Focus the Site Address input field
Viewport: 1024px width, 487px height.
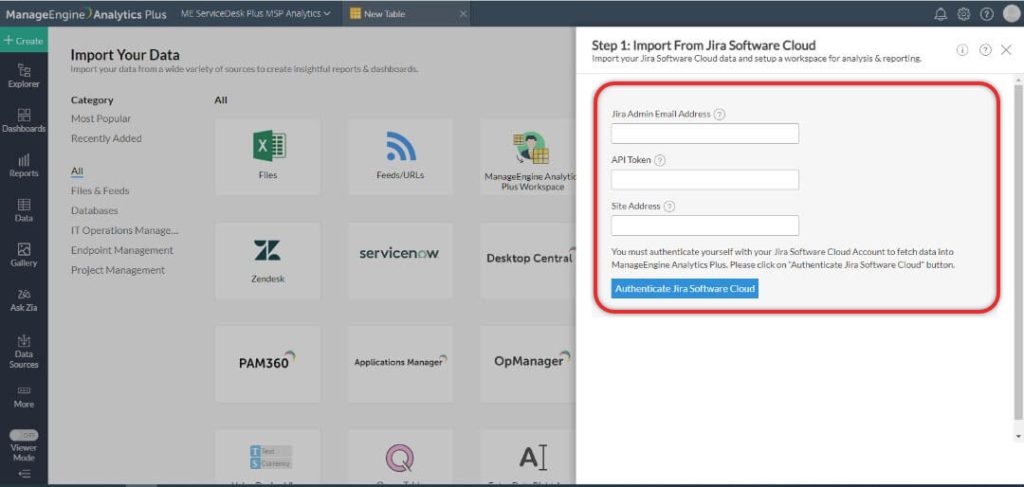coord(705,225)
